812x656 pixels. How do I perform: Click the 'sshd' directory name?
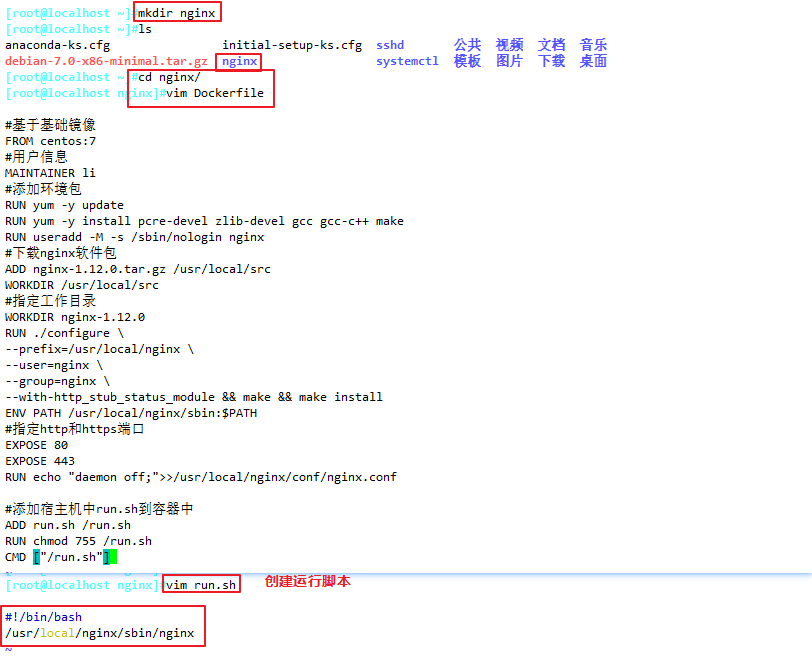[x=390, y=46]
